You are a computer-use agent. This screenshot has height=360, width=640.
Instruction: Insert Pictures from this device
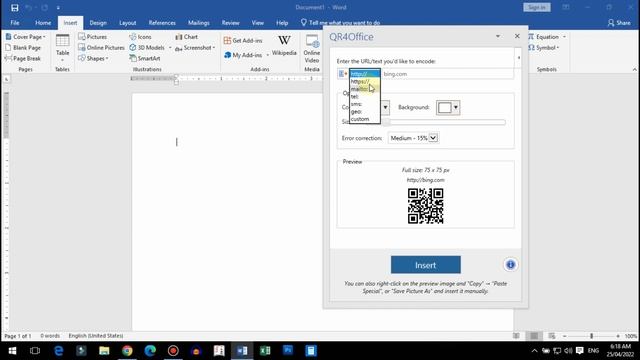tap(93, 37)
